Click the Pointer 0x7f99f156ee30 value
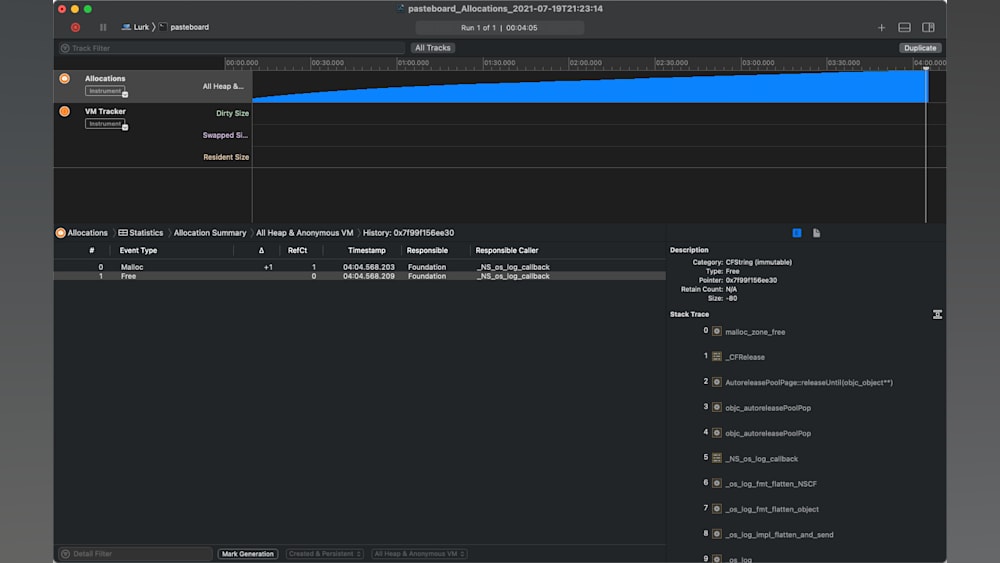Image resolution: width=1000 pixels, height=563 pixels. (x=751, y=281)
